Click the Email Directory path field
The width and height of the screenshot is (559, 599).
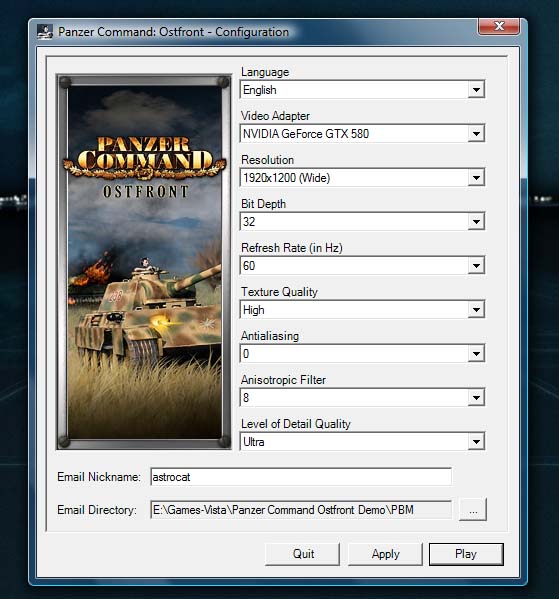tap(301, 510)
